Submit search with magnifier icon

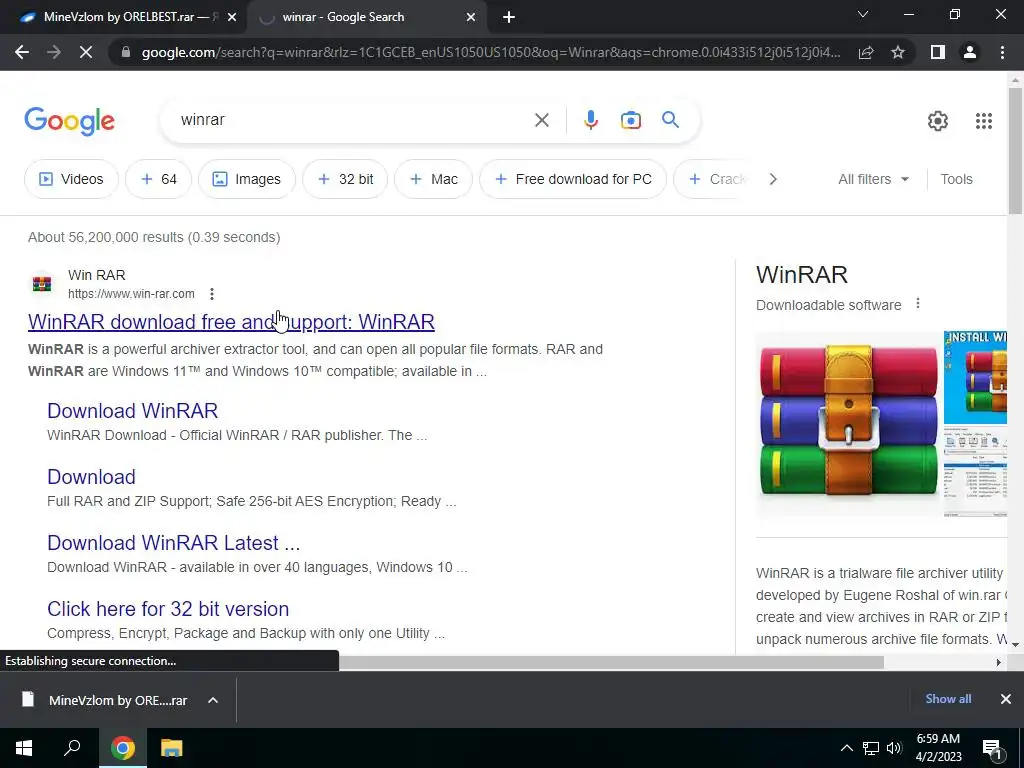pyautogui.click(x=671, y=120)
